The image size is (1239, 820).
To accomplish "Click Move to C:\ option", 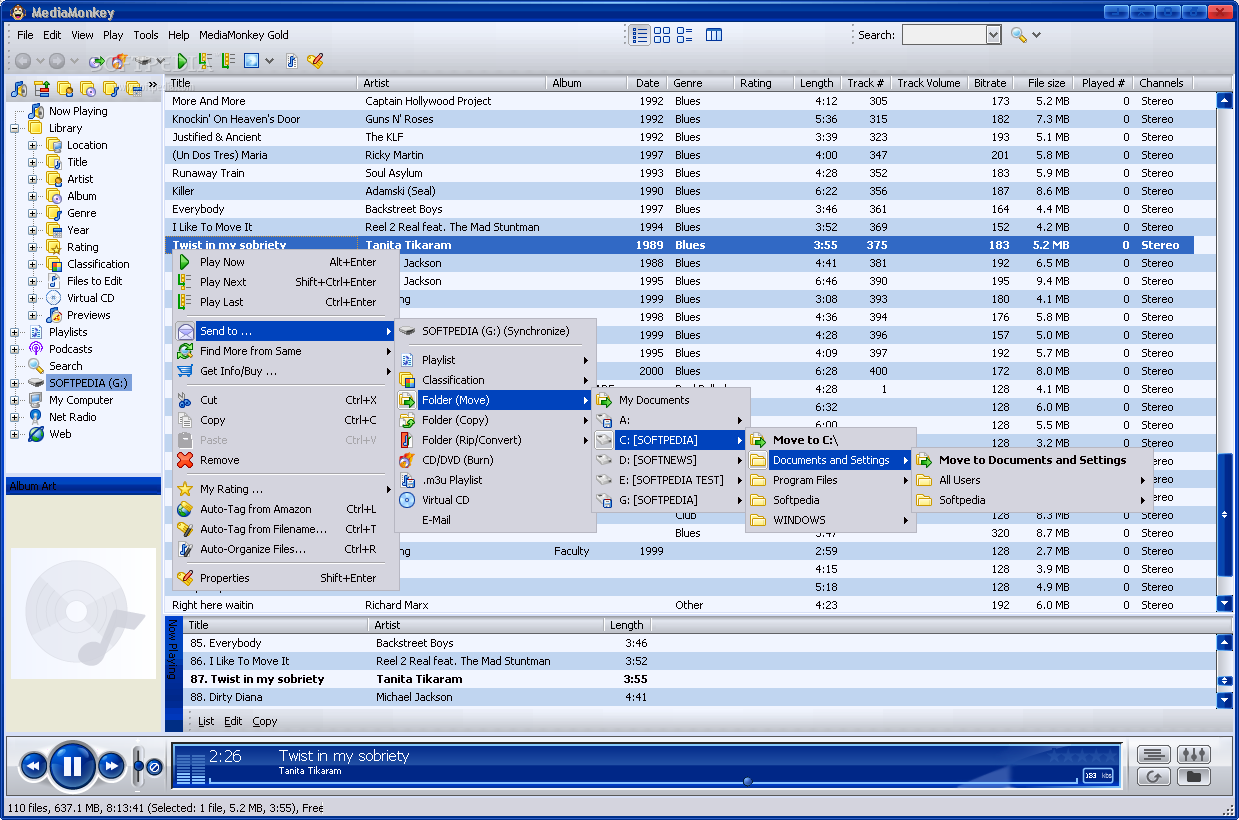I will 831,440.
